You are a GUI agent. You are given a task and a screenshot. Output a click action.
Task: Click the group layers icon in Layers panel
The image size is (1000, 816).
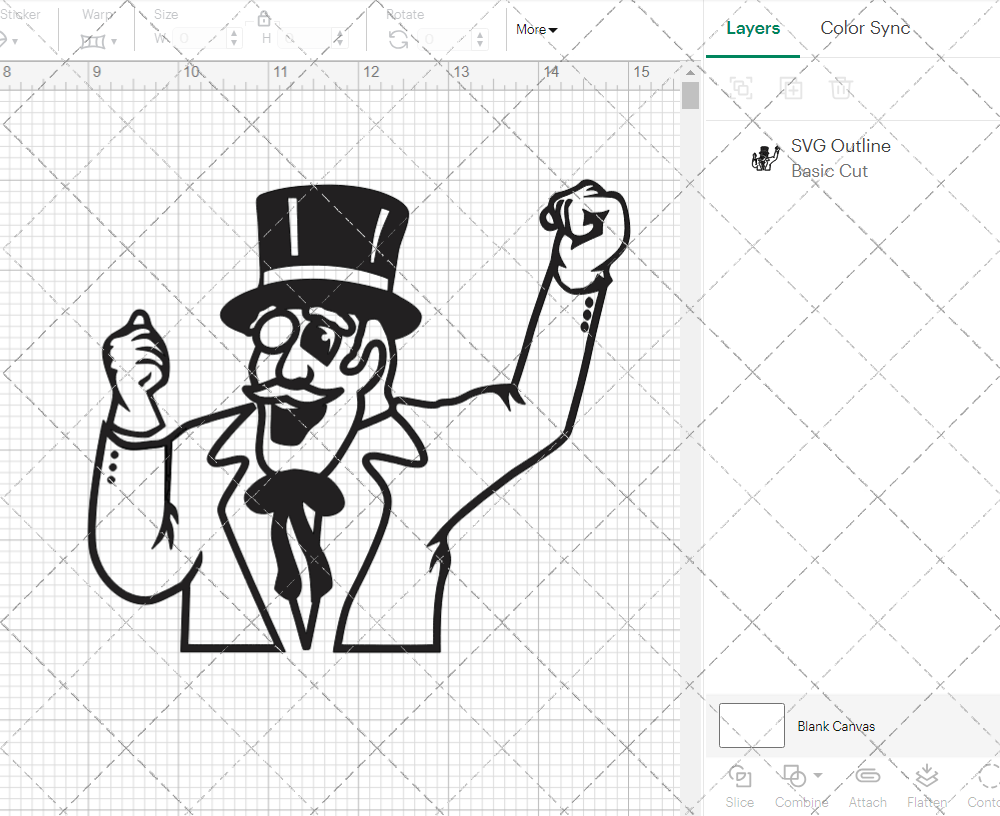pyautogui.click(x=741, y=88)
